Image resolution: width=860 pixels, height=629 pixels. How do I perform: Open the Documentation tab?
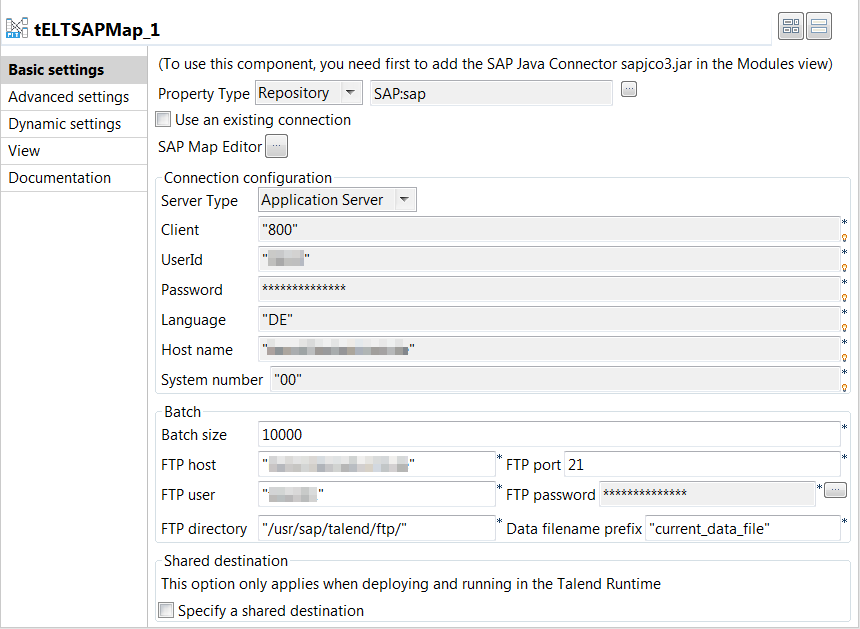click(74, 178)
